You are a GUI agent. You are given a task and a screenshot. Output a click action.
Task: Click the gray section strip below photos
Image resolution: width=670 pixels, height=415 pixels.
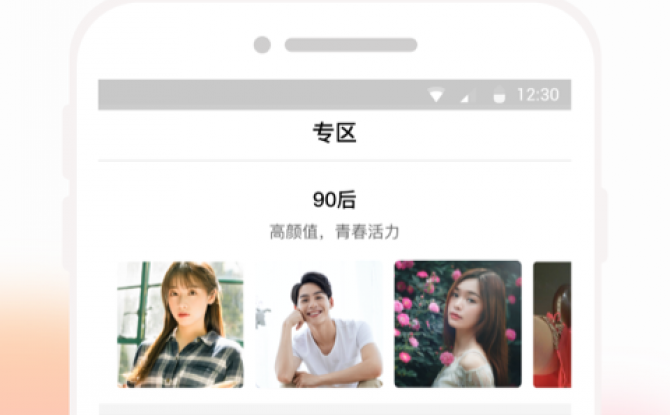pos(335,409)
